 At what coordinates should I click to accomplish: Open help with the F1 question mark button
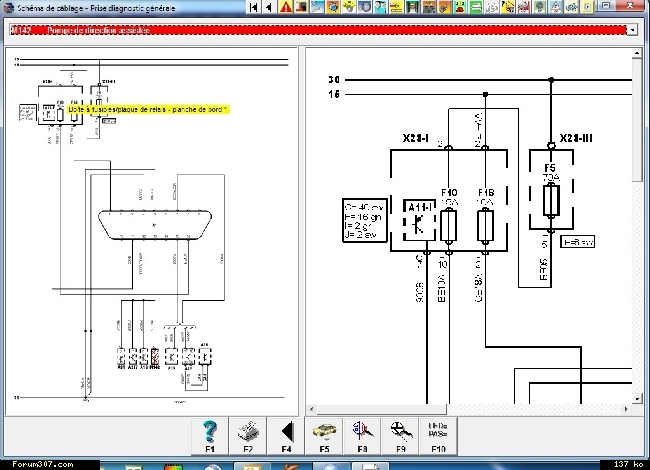[x=210, y=436]
